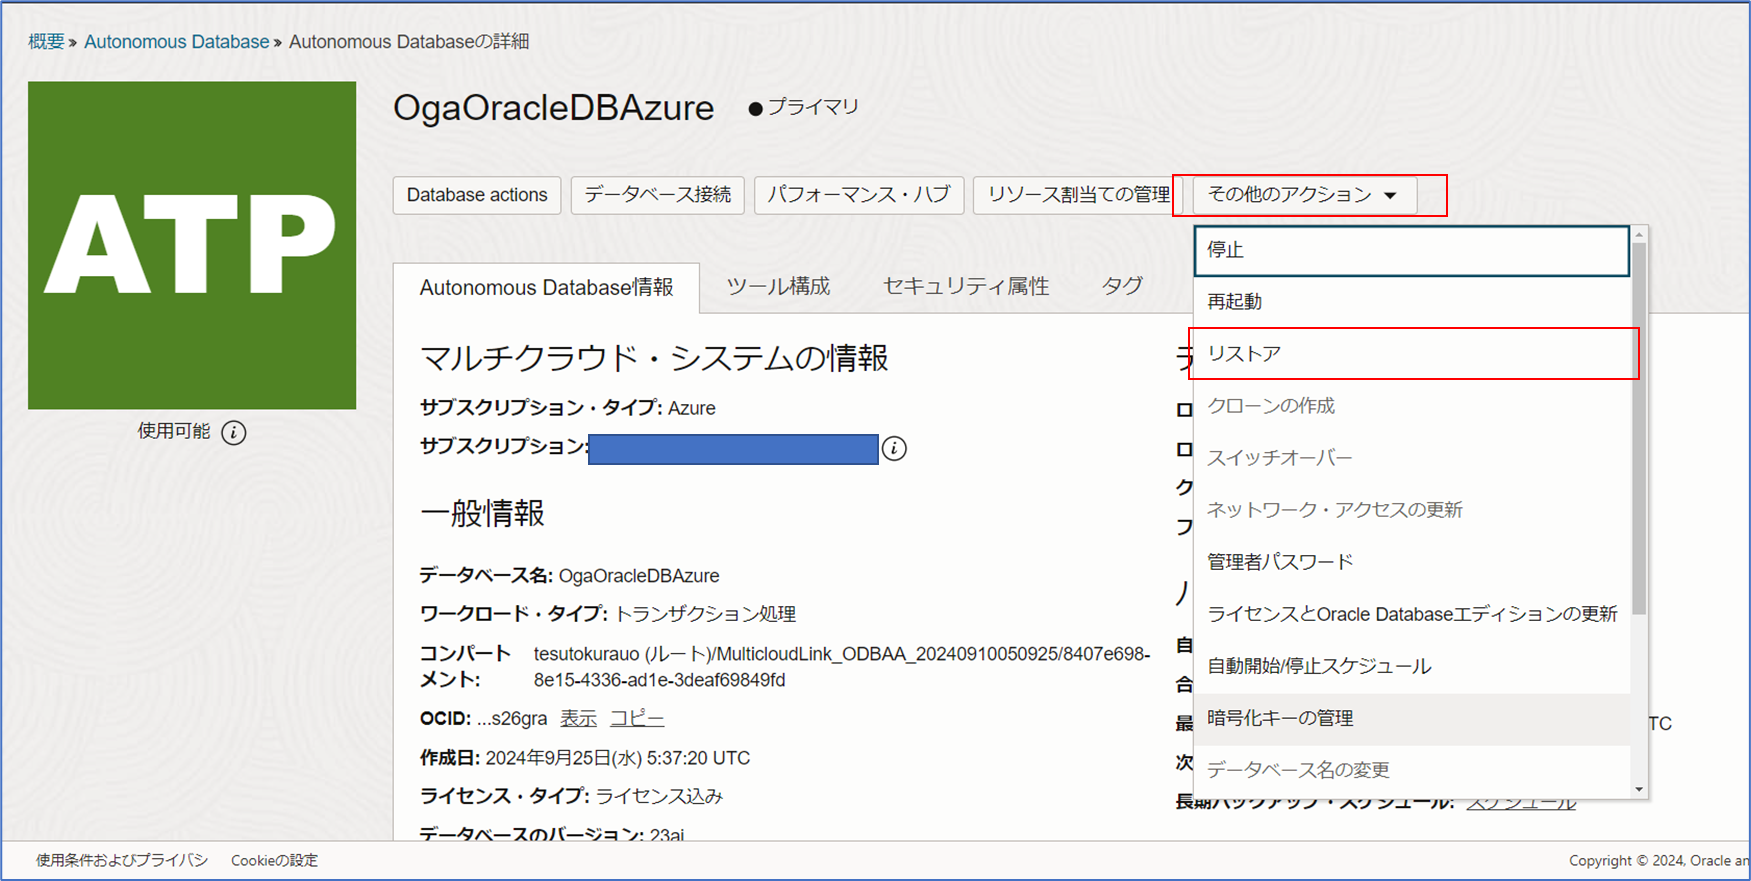Image resolution: width=1751 pixels, height=881 pixels.
Task: Click the info icon next to サブスクリプション field
Action: (894, 449)
